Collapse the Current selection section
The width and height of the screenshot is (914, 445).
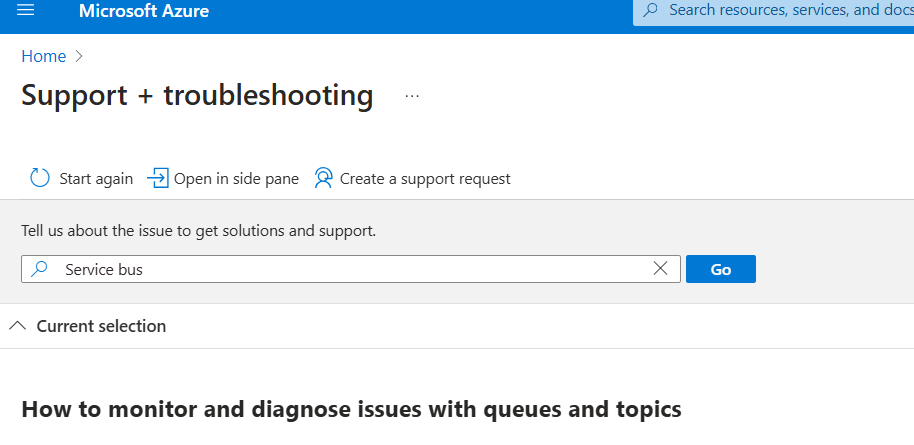(18, 326)
